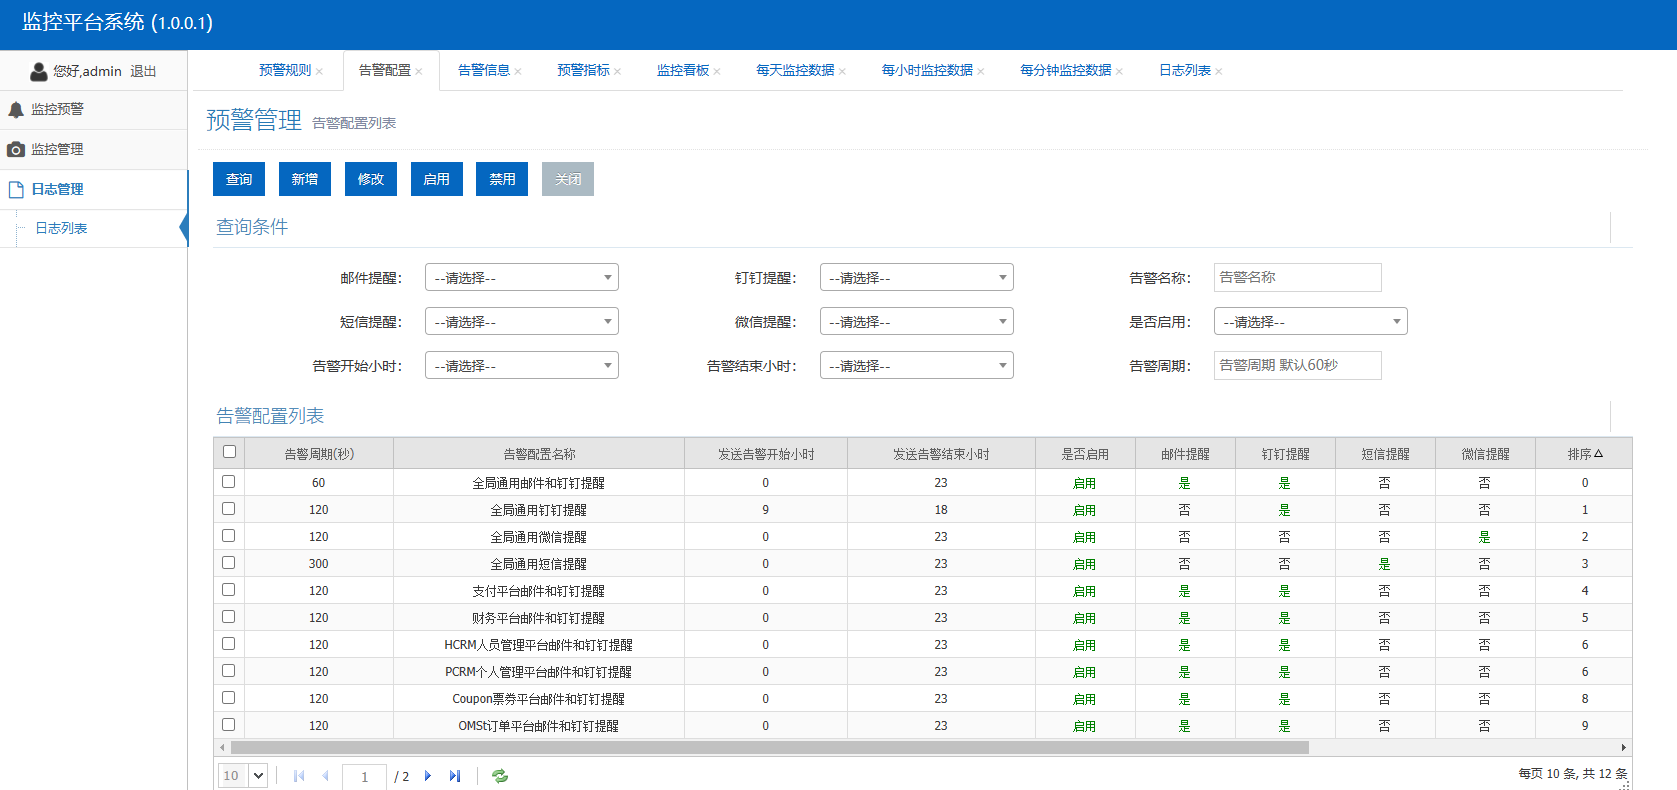The width and height of the screenshot is (1677, 790).
Task: Expand the 是否启用 dropdown filter
Action: (1310, 322)
